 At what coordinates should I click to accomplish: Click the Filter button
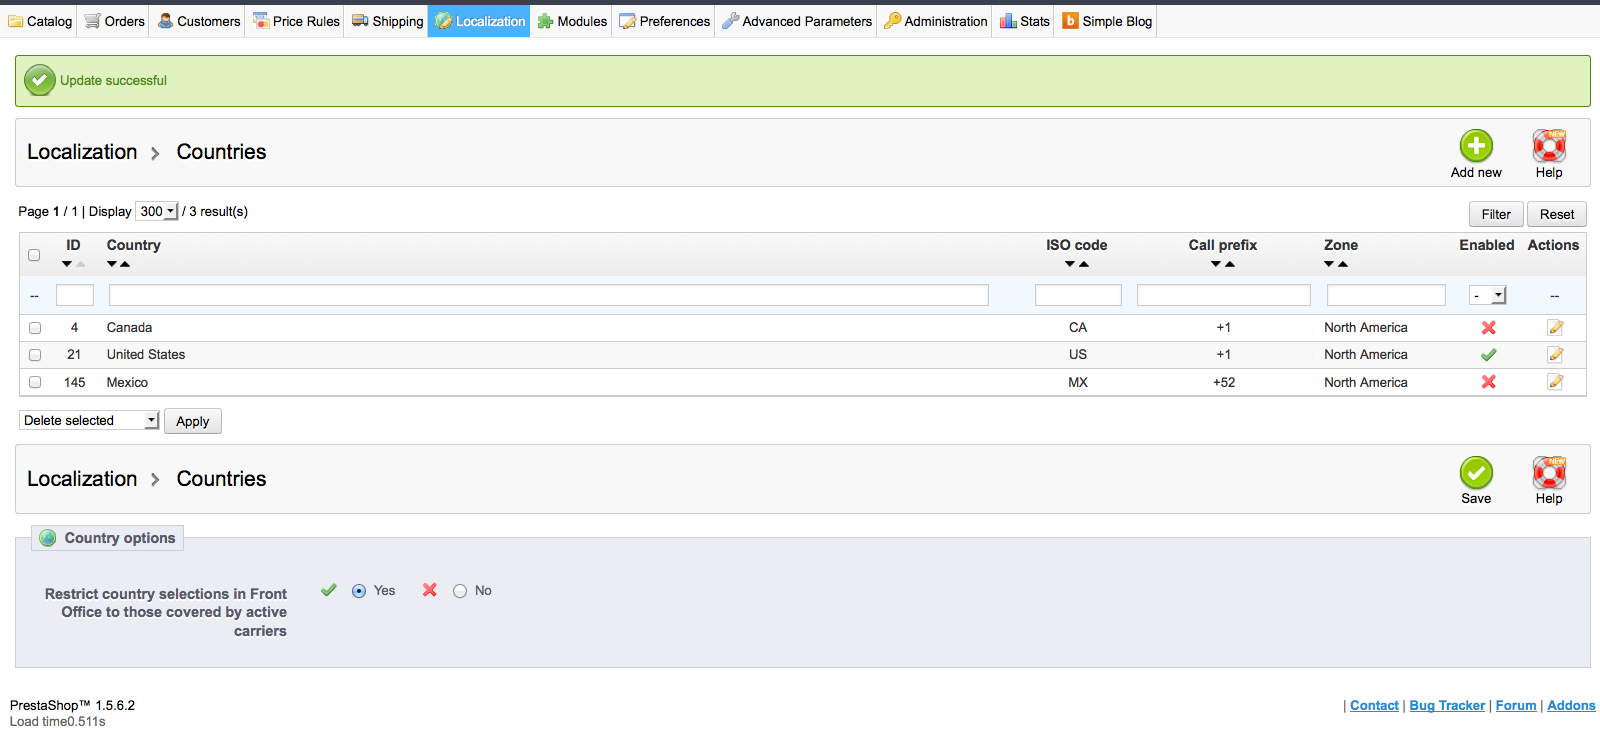point(1496,214)
